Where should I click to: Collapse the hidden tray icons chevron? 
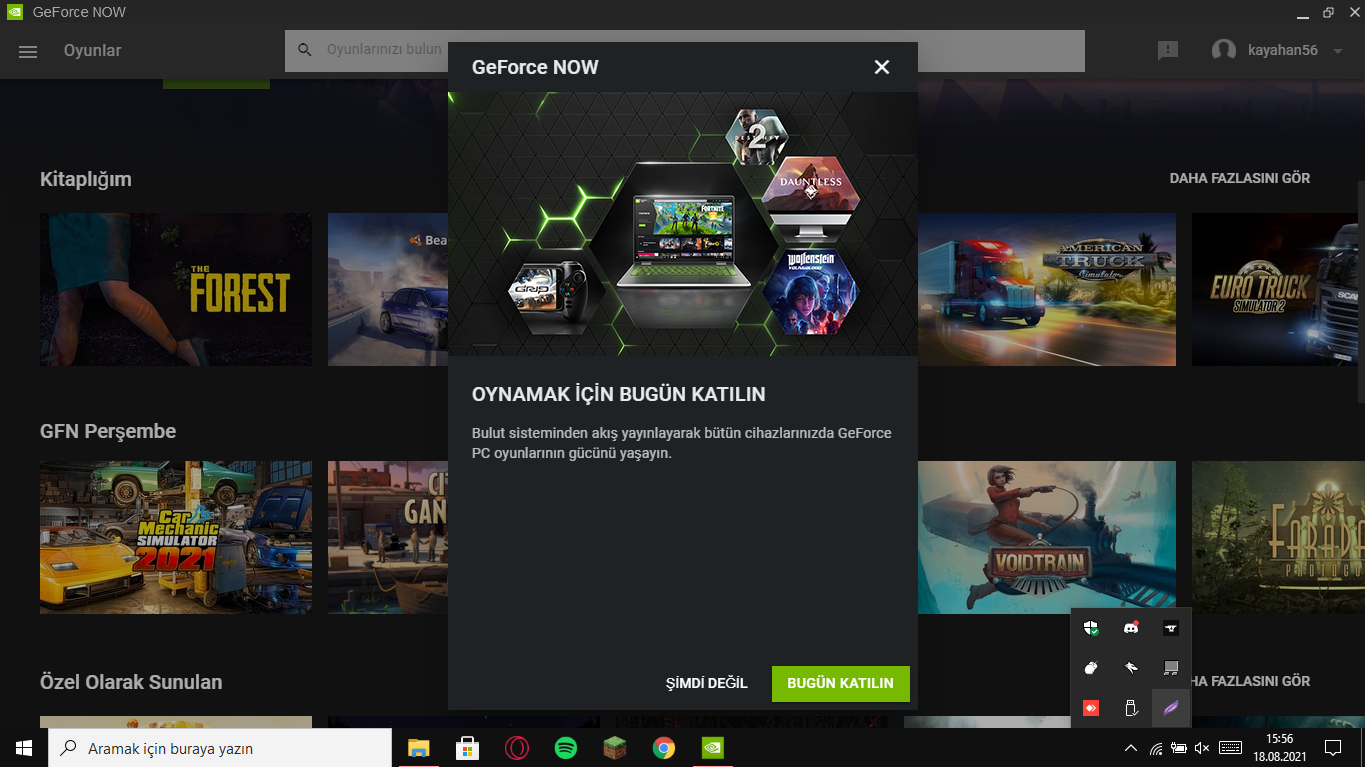click(1131, 748)
